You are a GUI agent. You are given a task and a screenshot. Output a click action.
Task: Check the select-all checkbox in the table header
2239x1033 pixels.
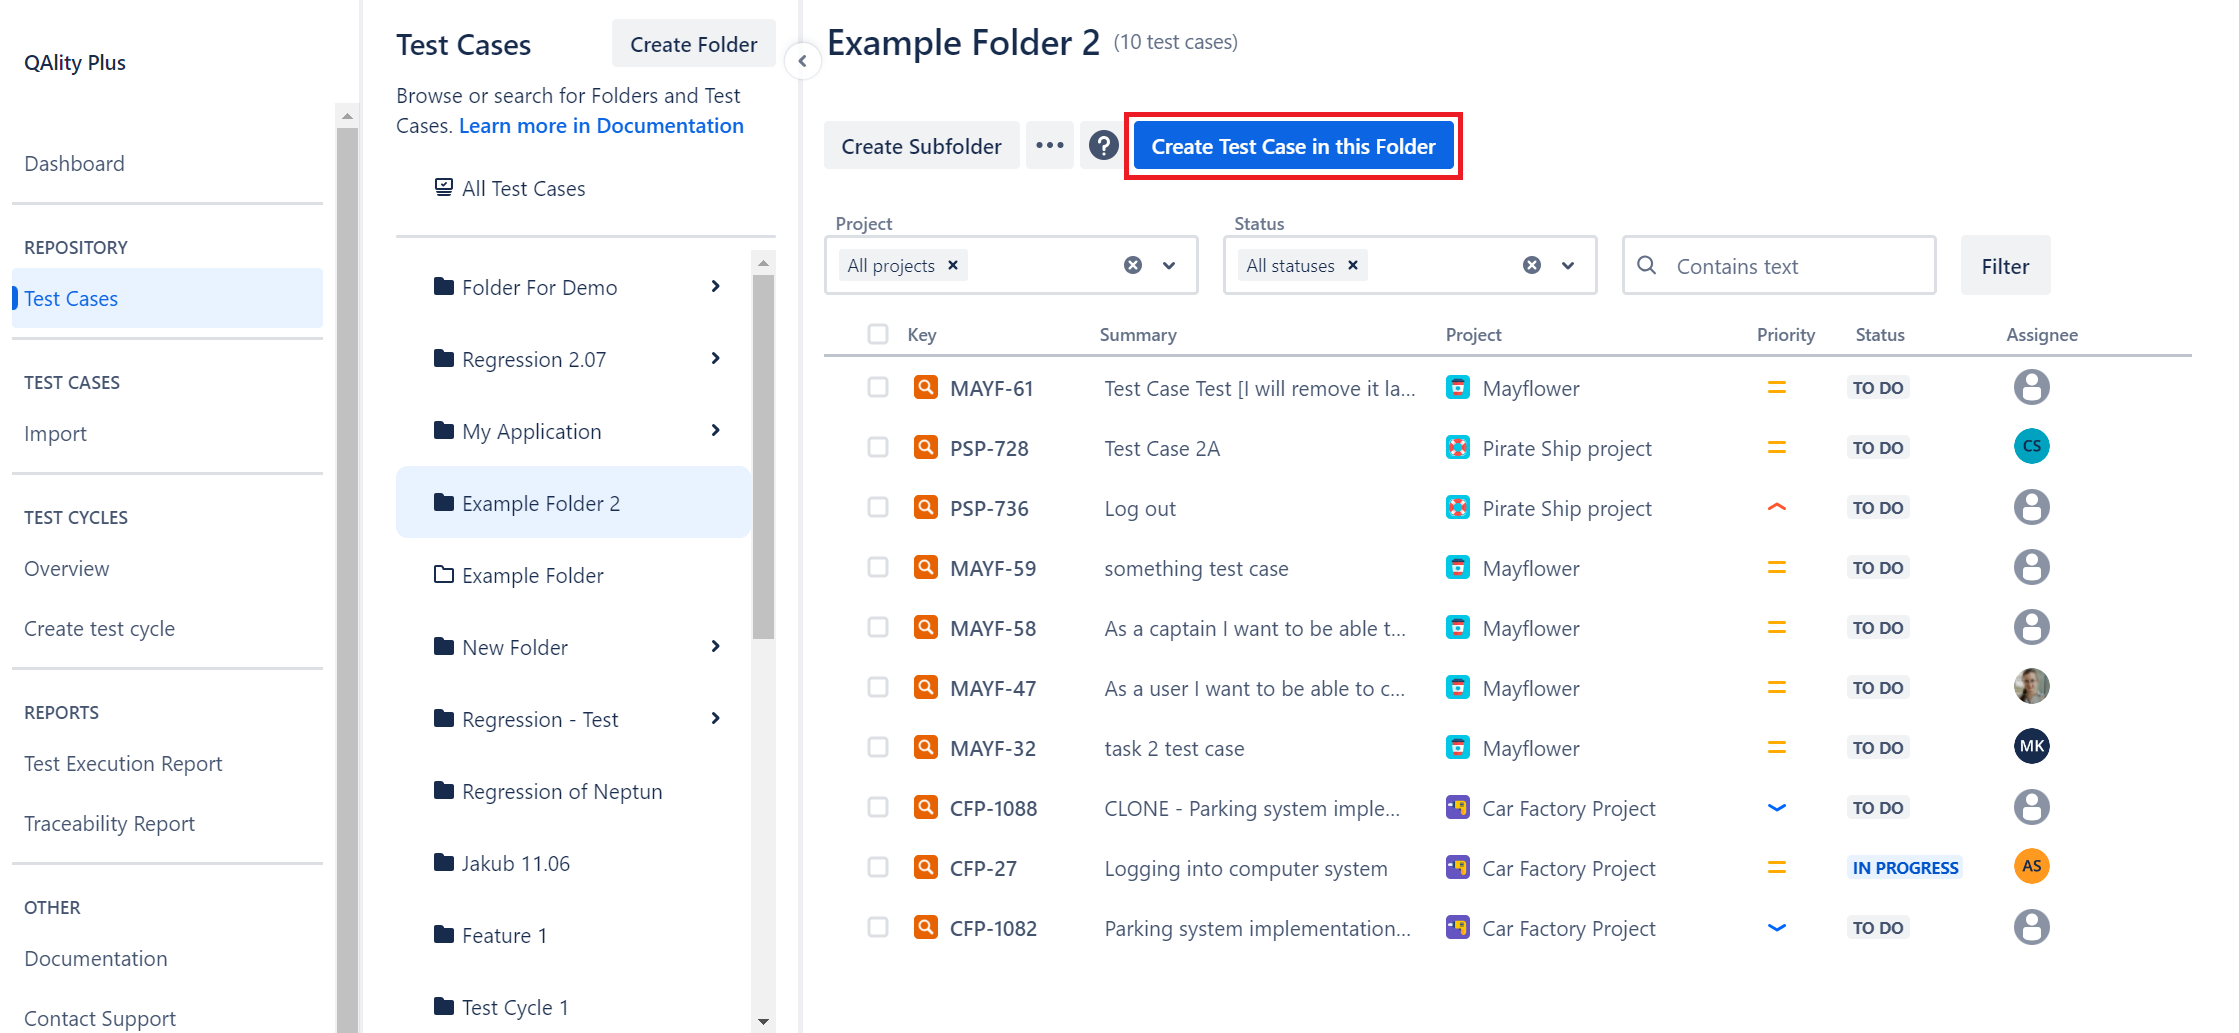point(878,334)
